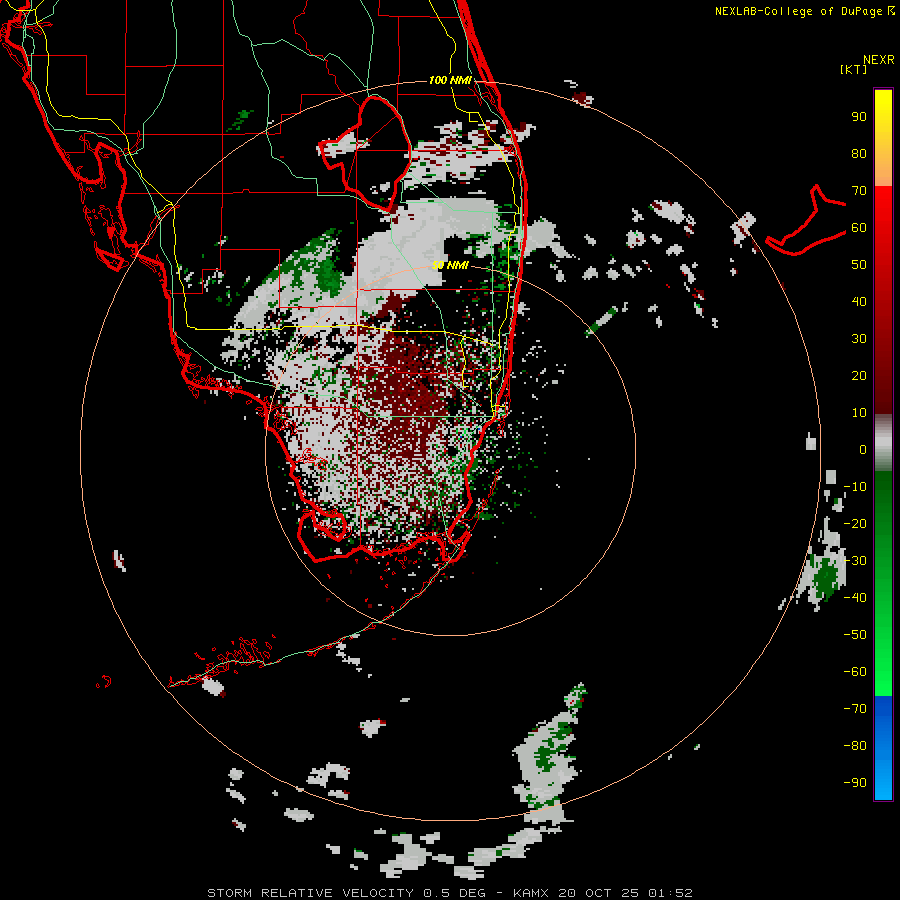Click the NEXR label above the scale
This screenshot has height=900, width=900.
click(879, 60)
